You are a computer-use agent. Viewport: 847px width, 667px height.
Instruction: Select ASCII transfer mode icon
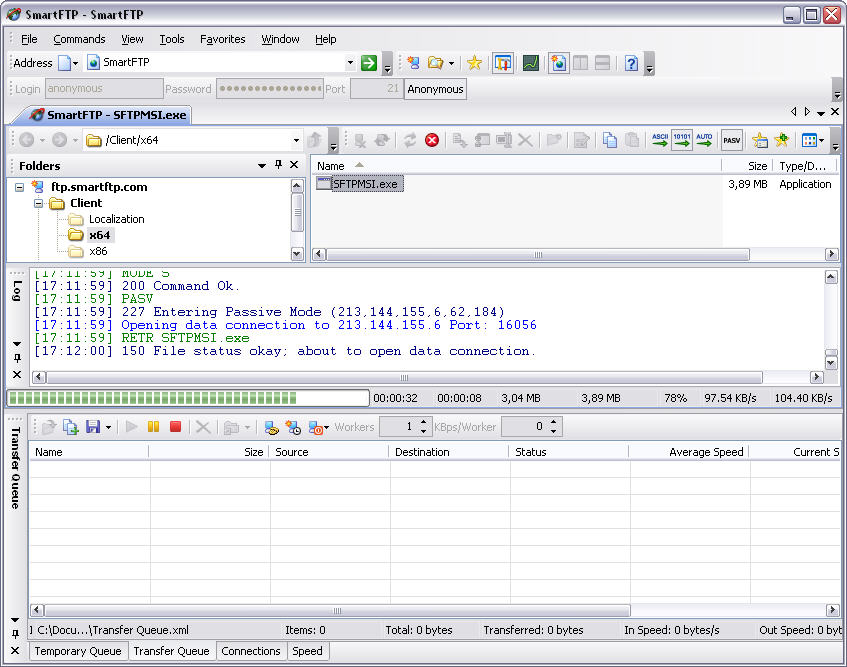pos(660,140)
